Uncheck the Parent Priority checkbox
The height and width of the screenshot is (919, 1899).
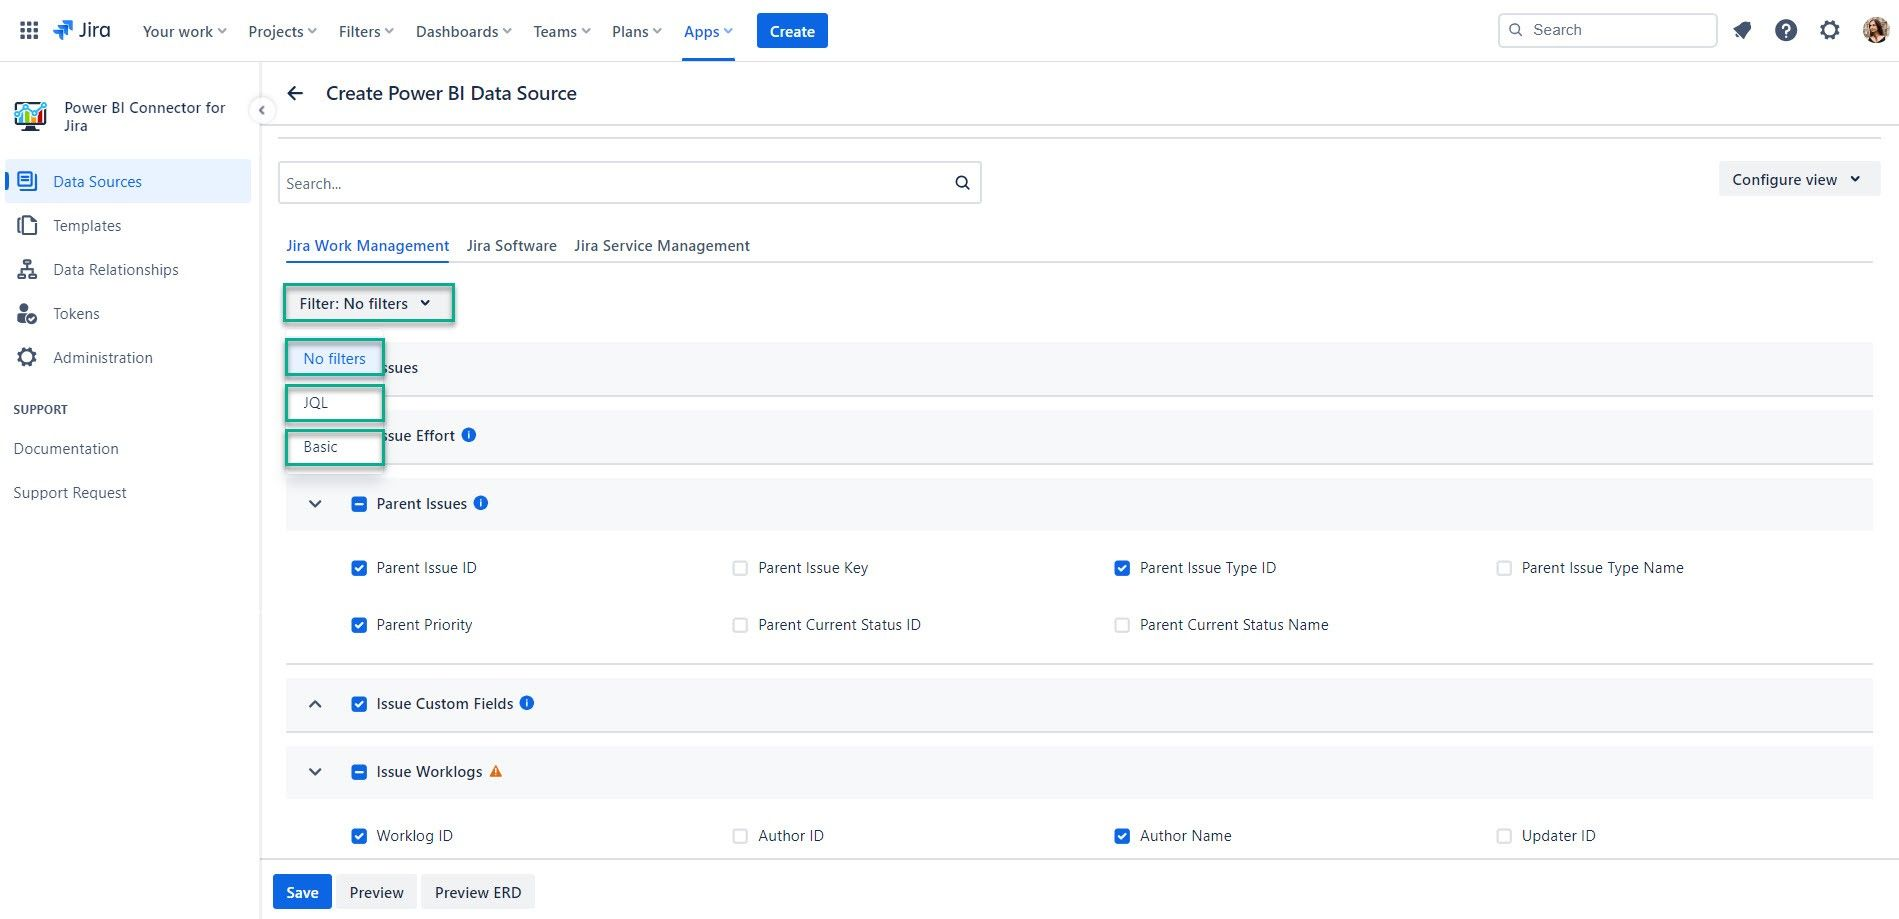pos(359,625)
